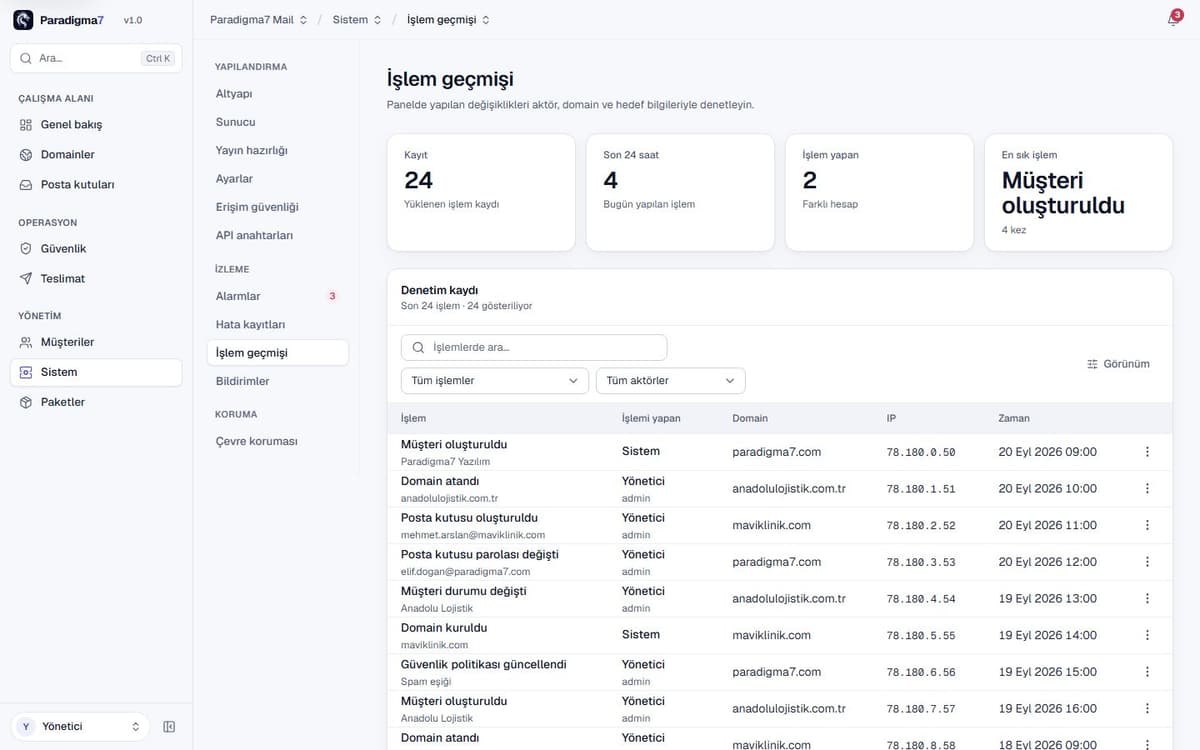Image resolution: width=1200 pixels, height=750 pixels.
Task: Open Çevre koruması page
Action: 278,441
